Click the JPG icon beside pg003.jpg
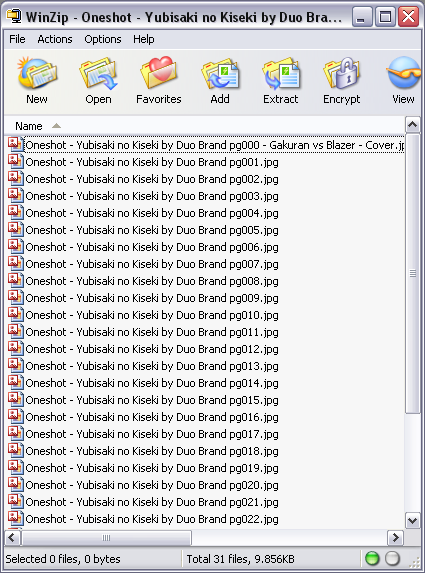The width and height of the screenshot is (425, 573). click(x=16, y=196)
